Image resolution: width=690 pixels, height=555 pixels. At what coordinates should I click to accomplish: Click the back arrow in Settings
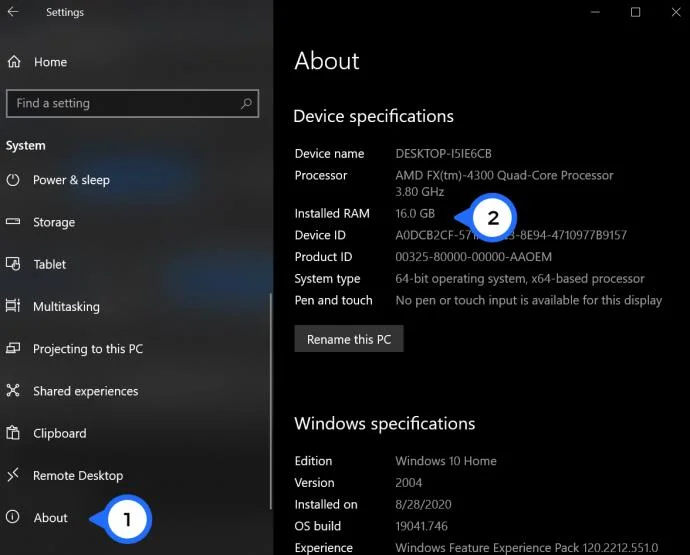click(x=13, y=11)
